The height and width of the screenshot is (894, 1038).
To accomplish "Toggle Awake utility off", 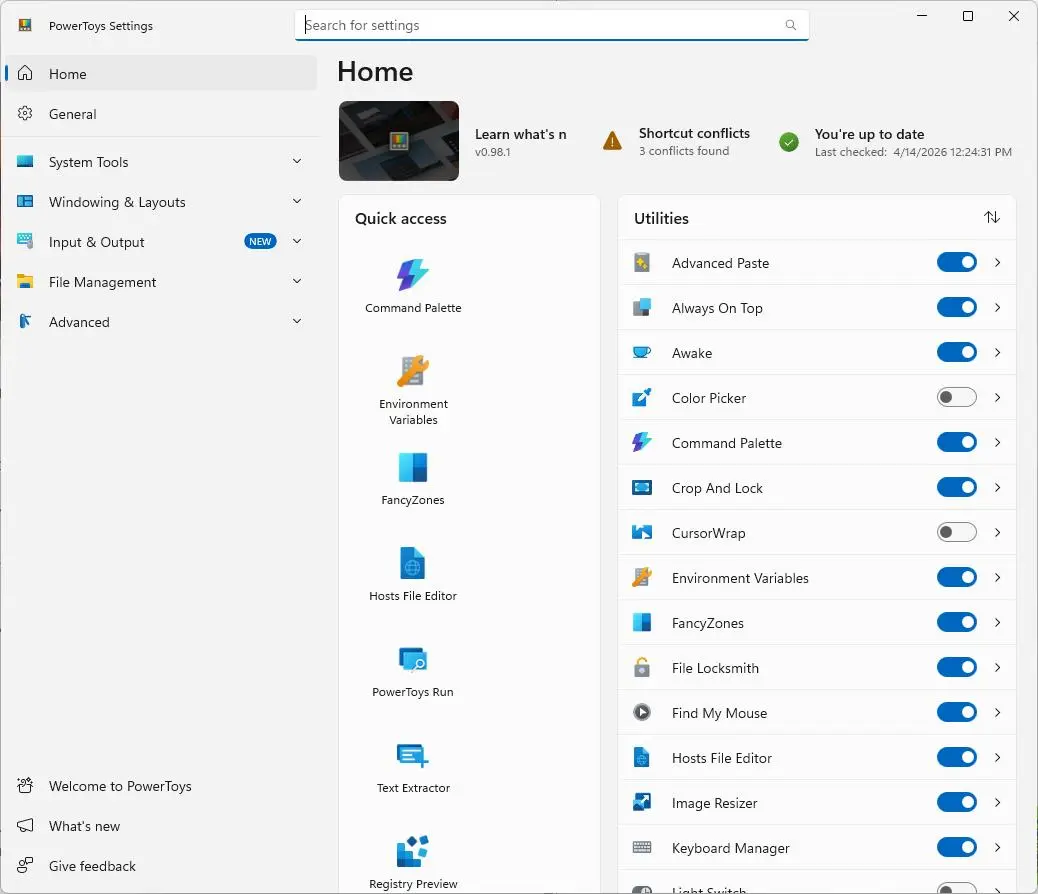I will click(957, 353).
